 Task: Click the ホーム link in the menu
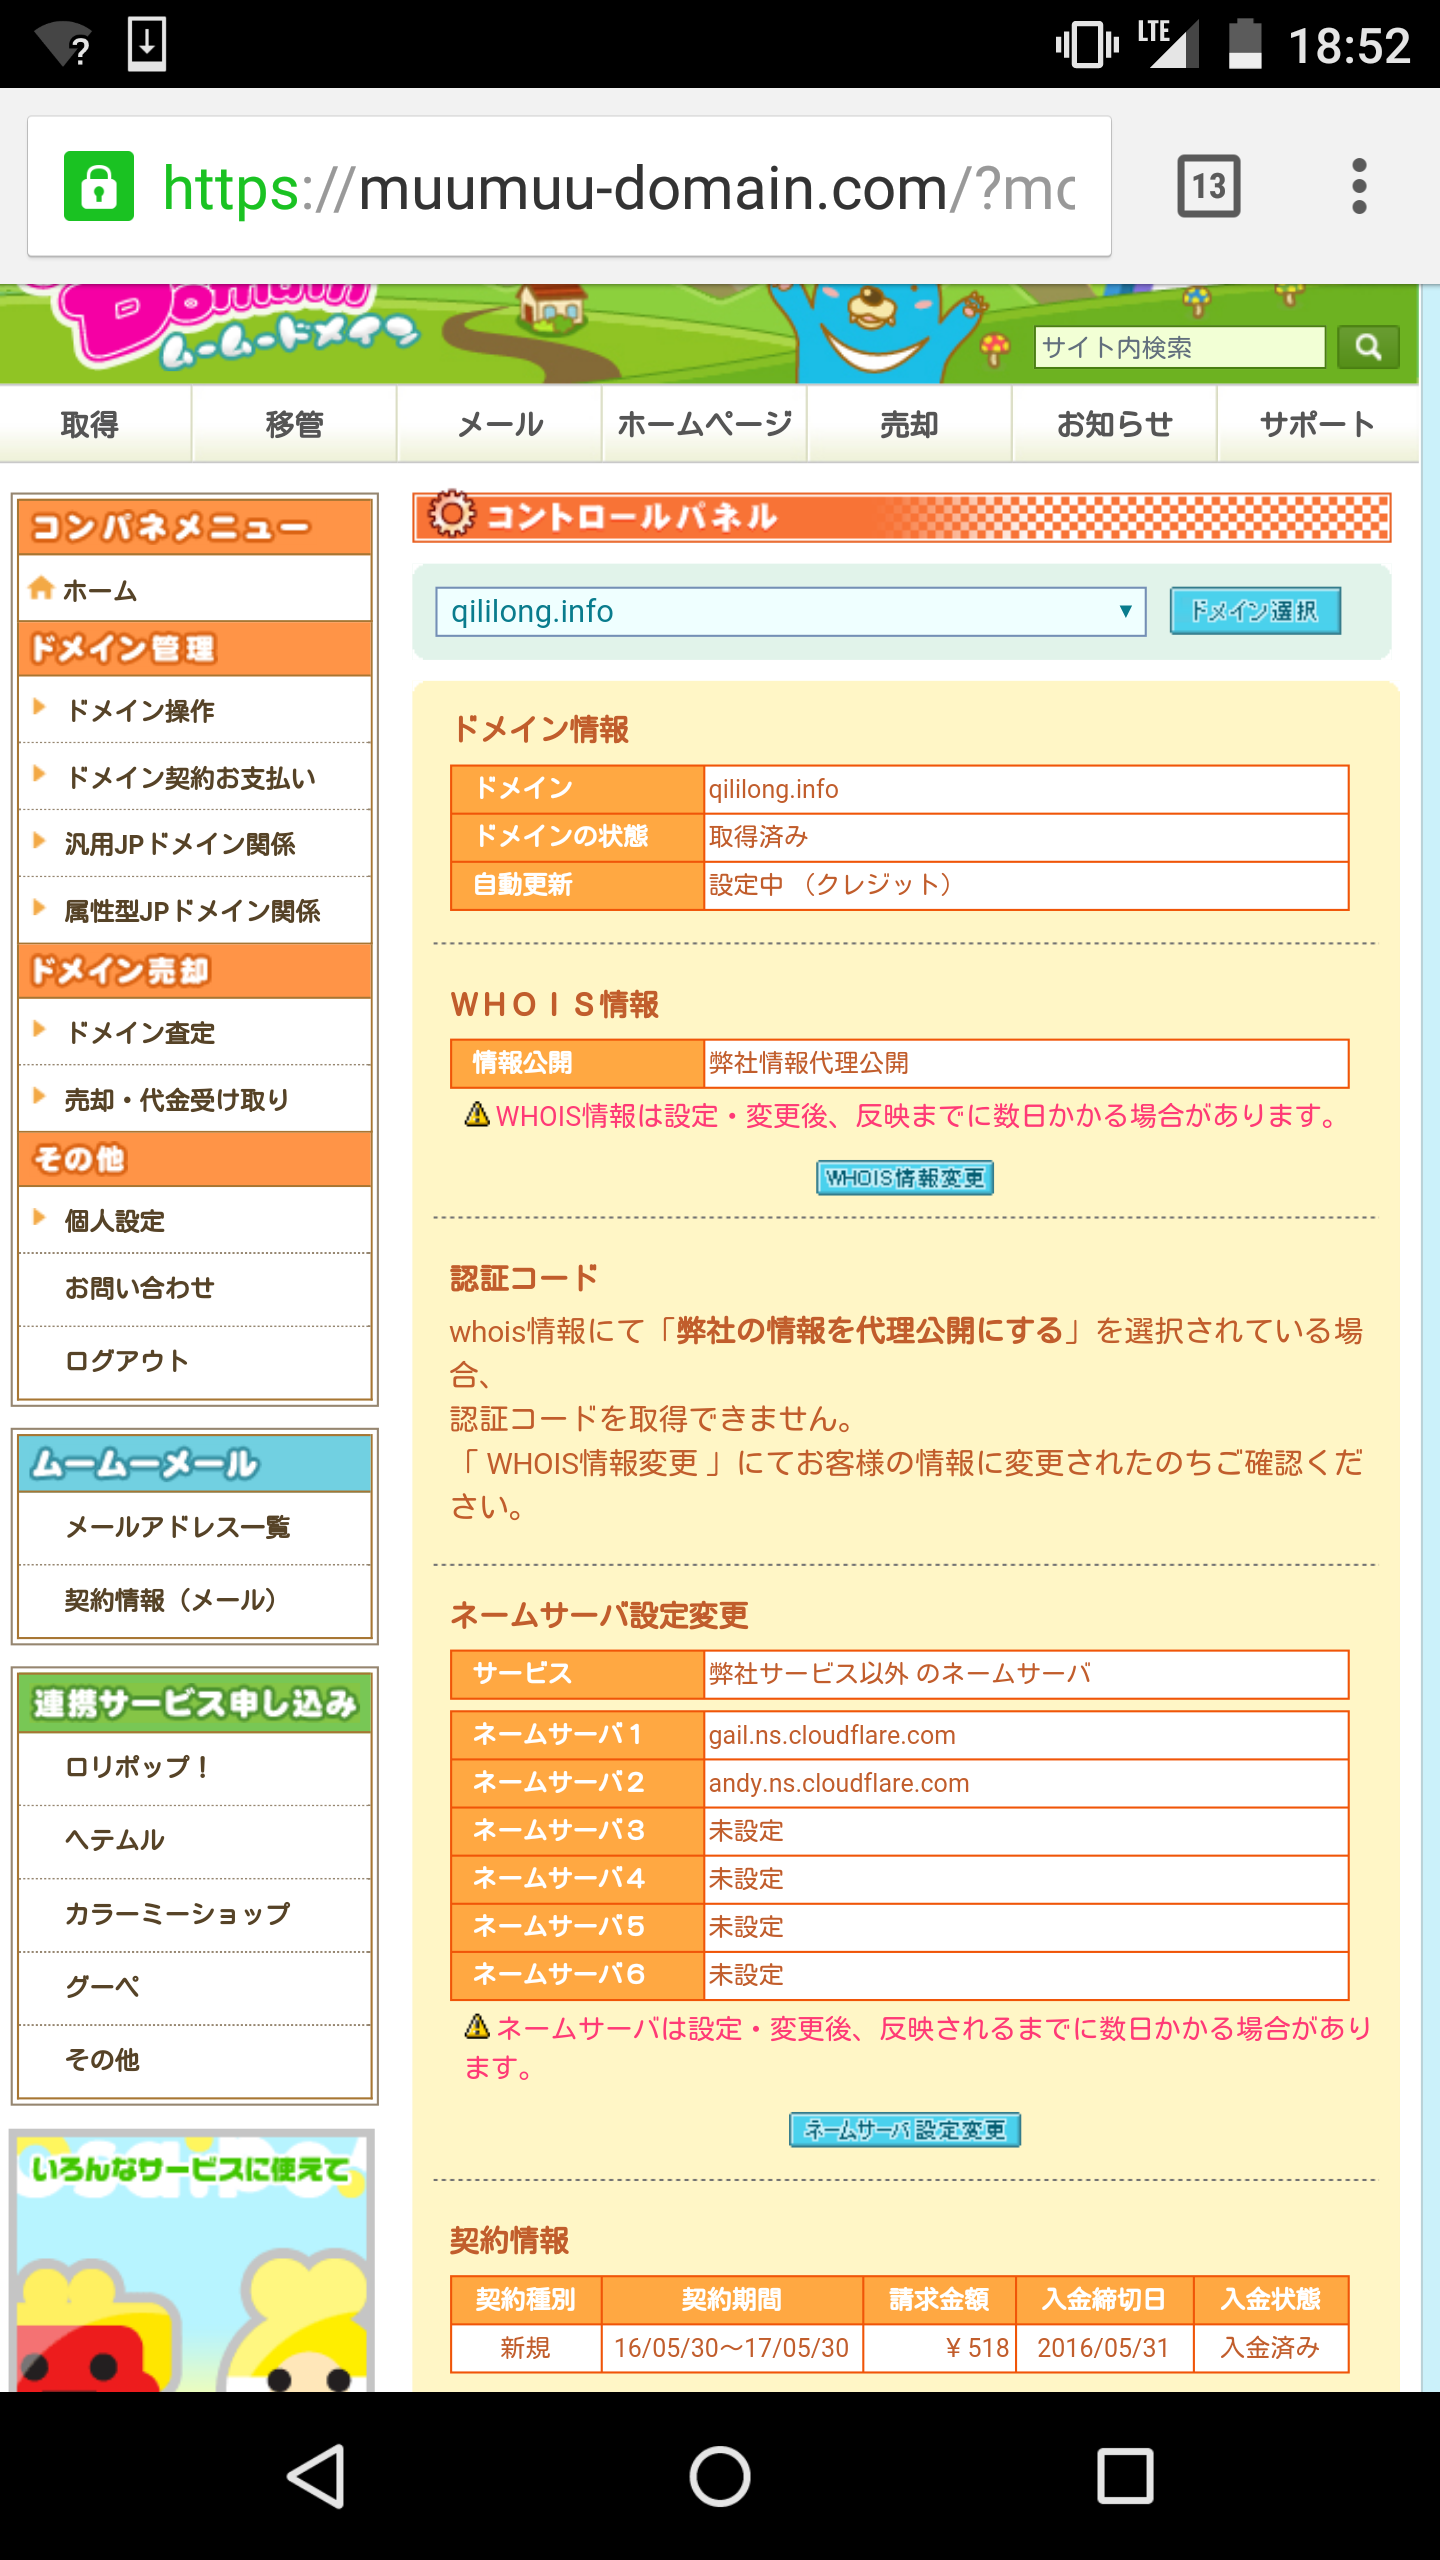[100, 591]
